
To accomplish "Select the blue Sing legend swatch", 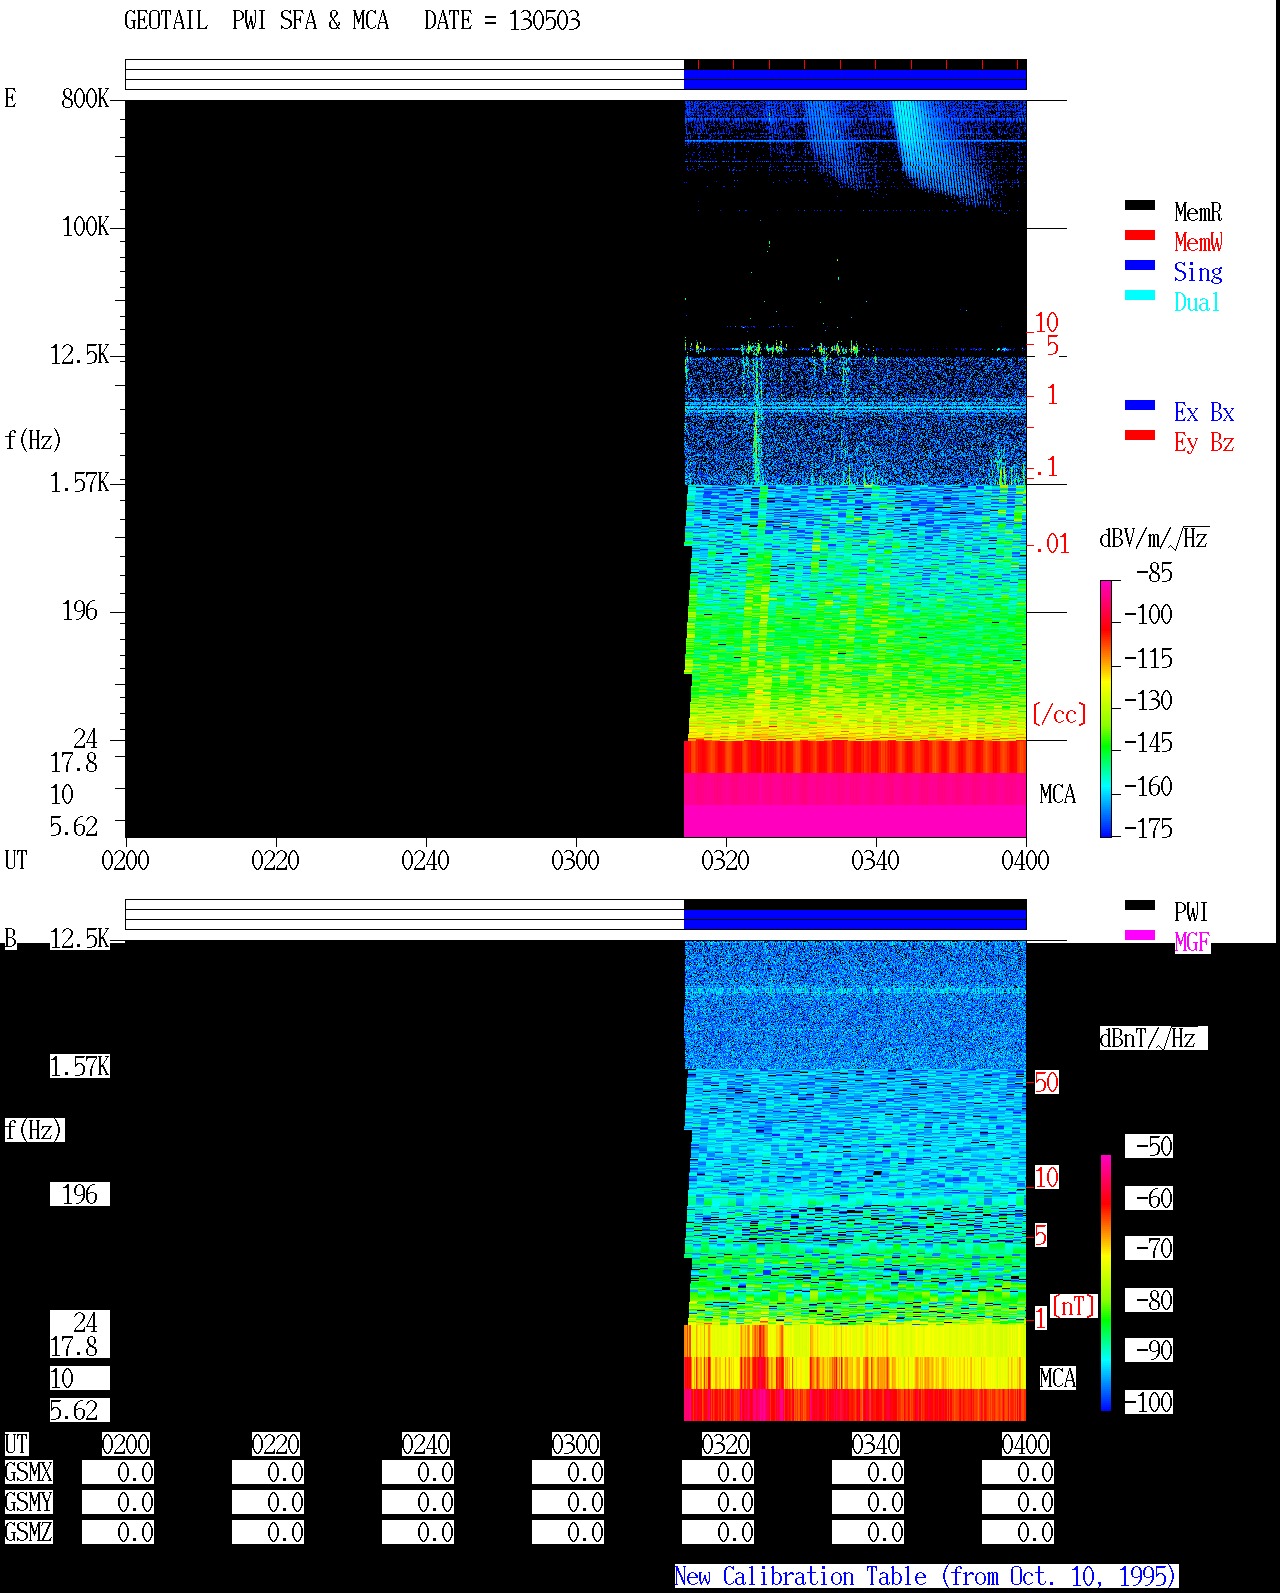I will [x=1140, y=266].
